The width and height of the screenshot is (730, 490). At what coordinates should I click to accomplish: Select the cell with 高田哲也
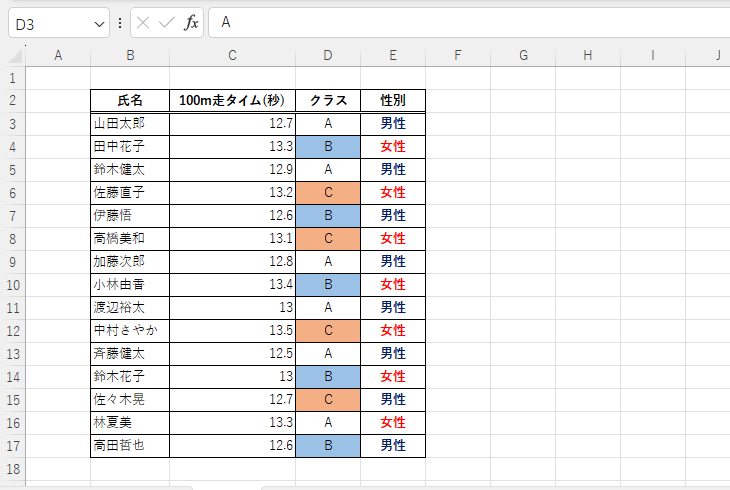130,446
